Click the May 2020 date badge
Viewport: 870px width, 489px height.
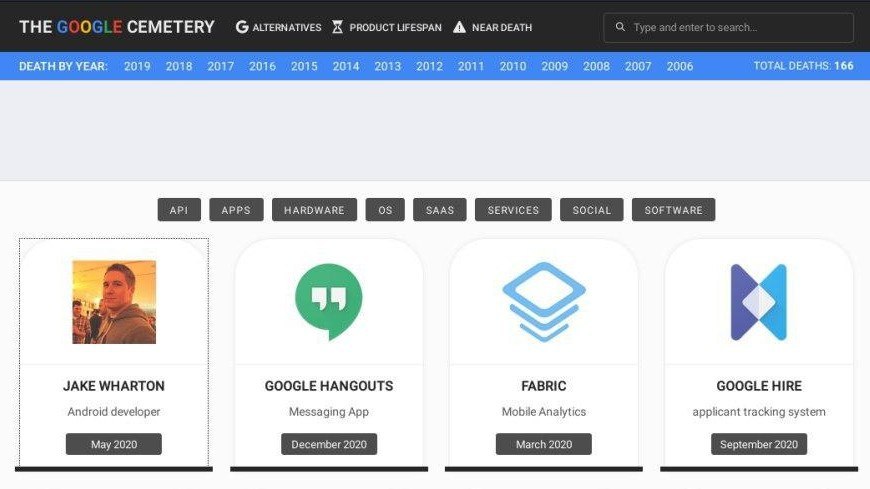pyautogui.click(x=114, y=444)
